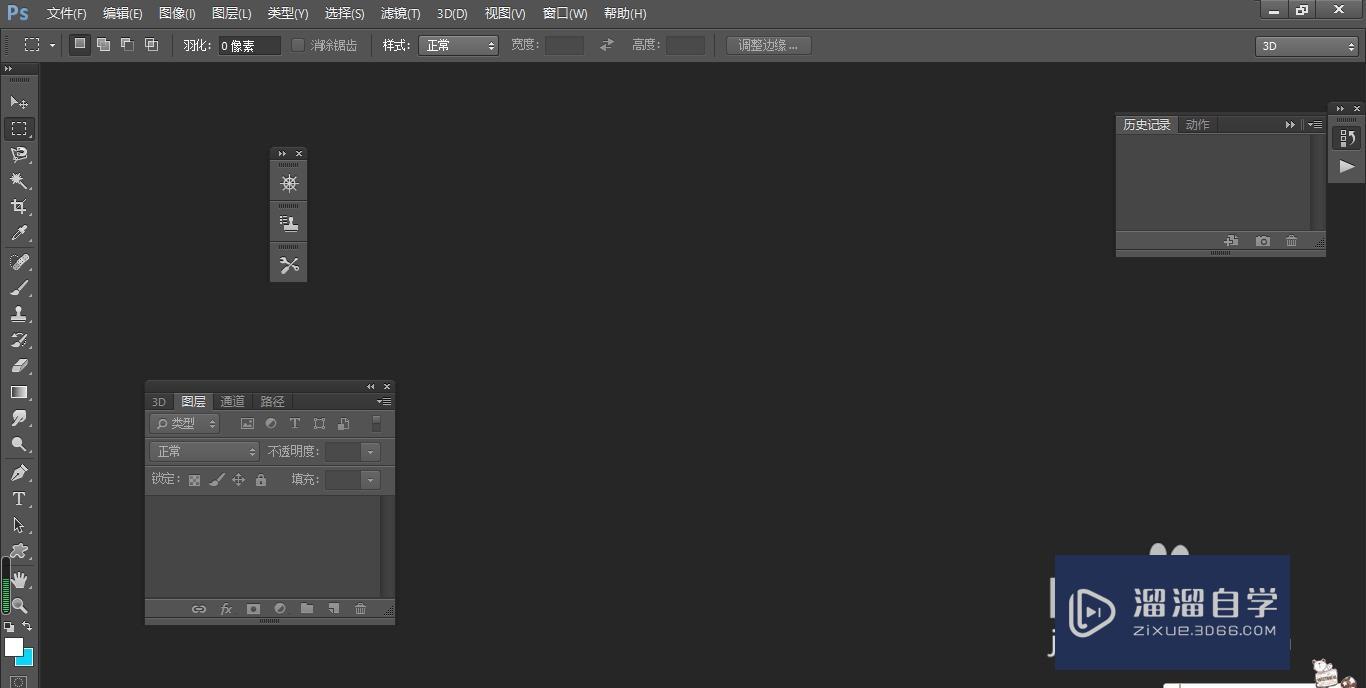Image resolution: width=1366 pixels, height=688 pixels.
Task: Open the layer filter type (类型) dropdown
Action: click(x=185, y=424)
